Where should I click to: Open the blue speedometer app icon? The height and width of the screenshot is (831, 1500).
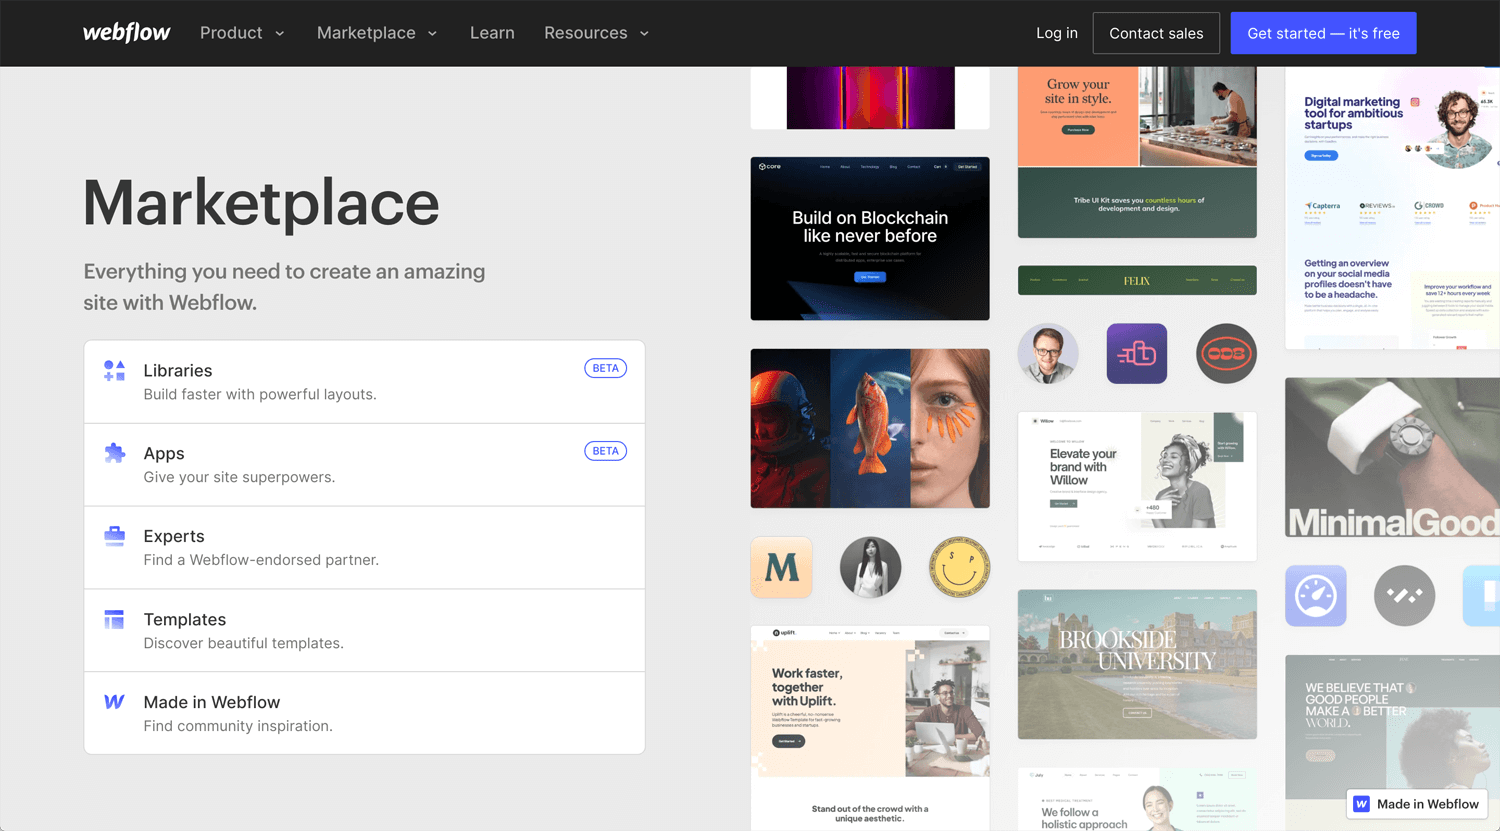coord(1316,596)
